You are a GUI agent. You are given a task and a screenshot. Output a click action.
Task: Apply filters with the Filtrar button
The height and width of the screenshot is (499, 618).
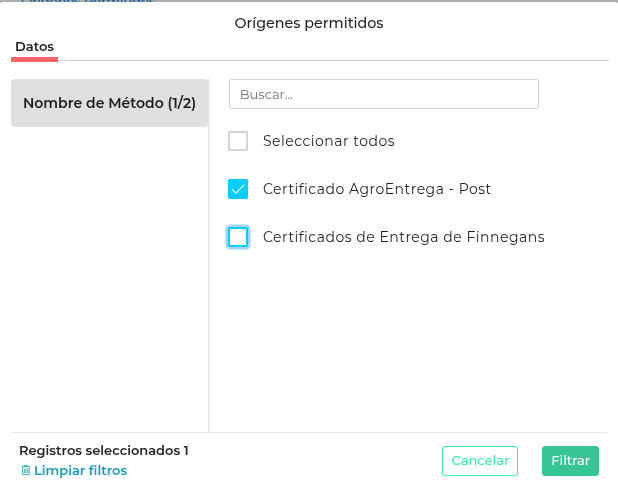[570, 461]
